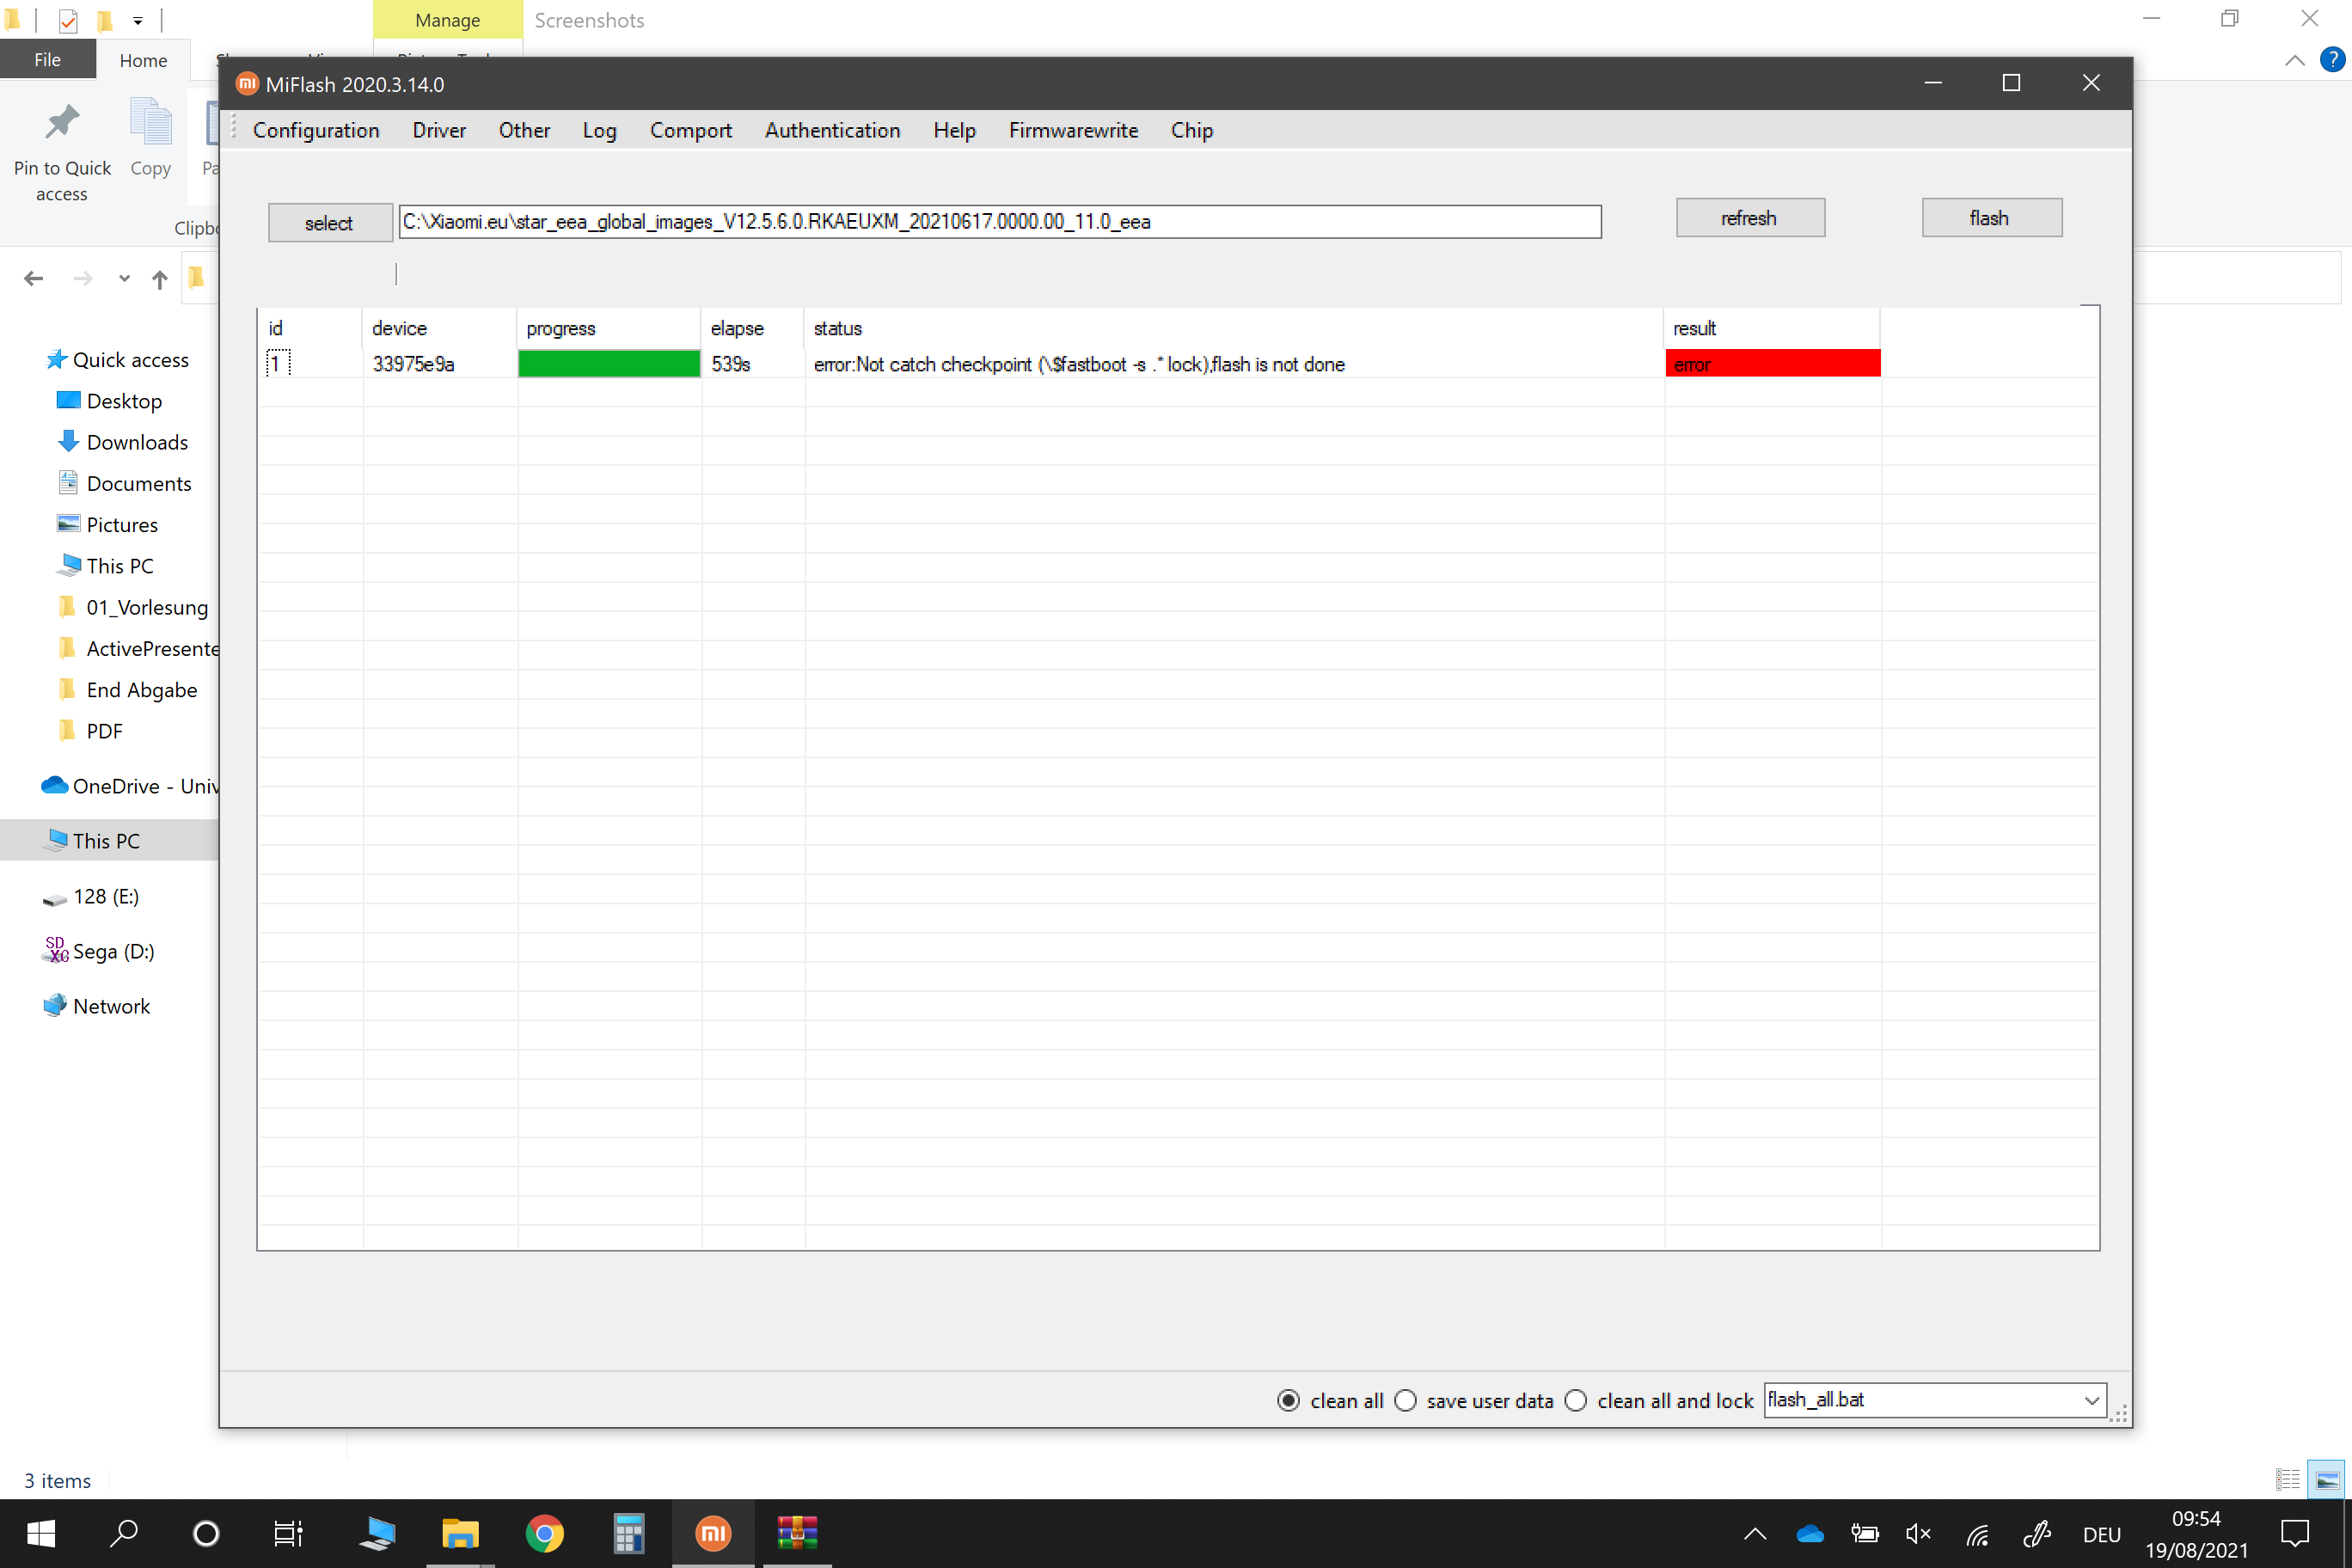Click the red error result cell
2352x1568 pixels.
(1772, 364)
